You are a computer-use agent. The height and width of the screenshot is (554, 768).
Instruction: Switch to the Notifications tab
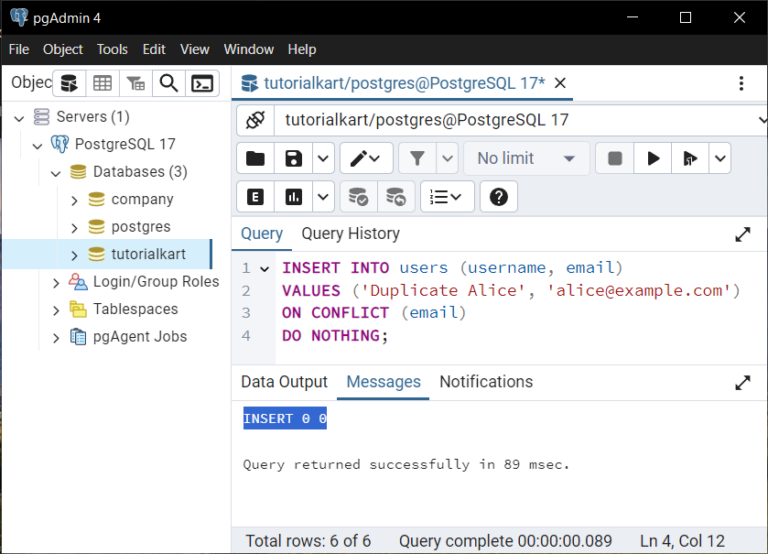[486, 382]
